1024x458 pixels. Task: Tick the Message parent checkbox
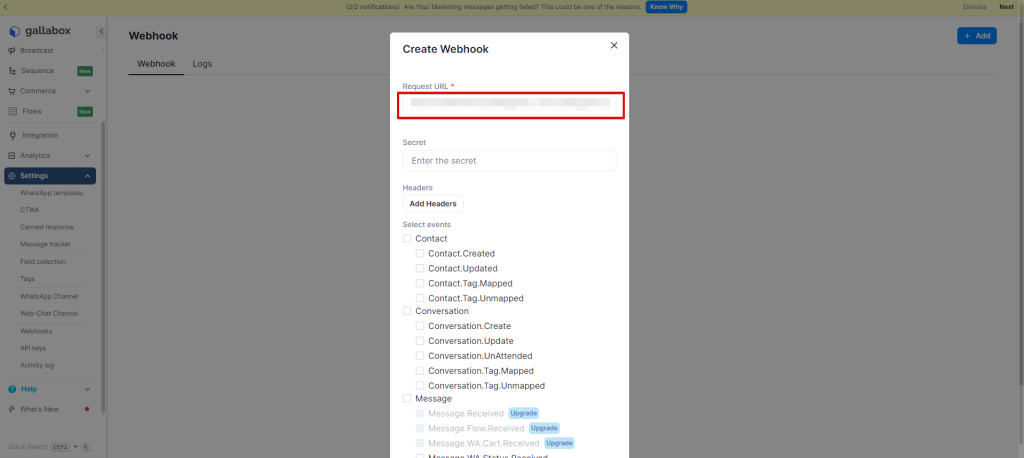(407, 399)
